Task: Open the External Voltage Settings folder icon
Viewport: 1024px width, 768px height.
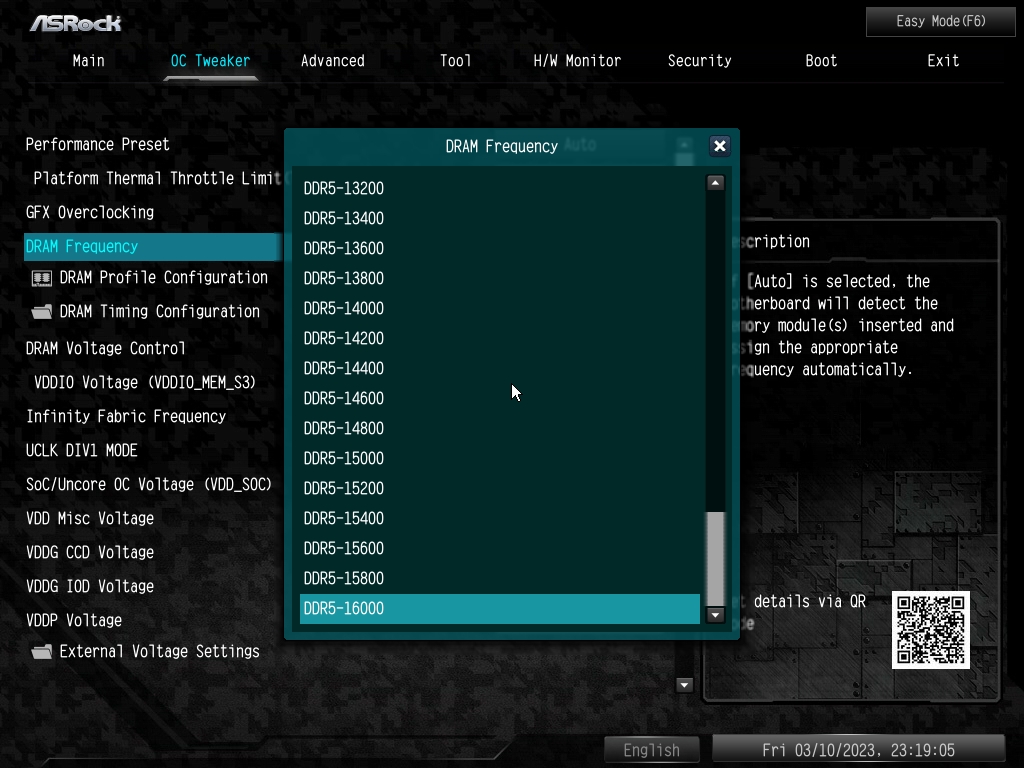Action: [x=42, y=652]
